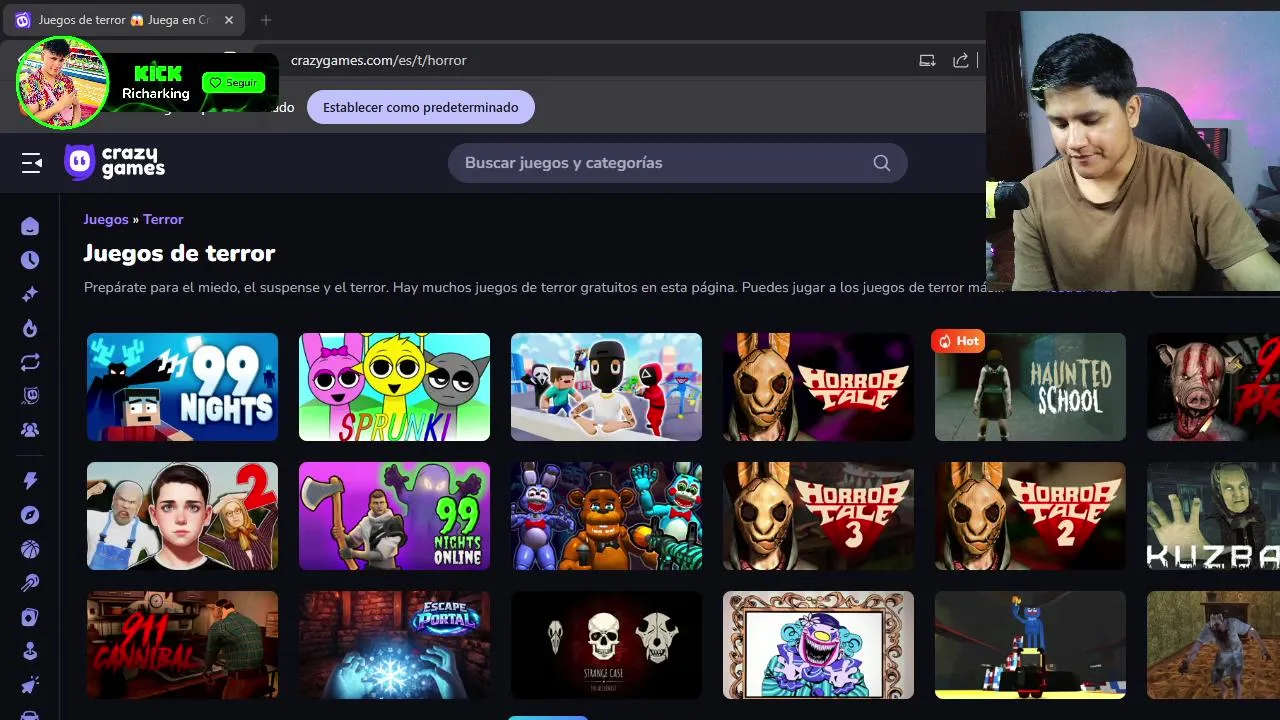The image size is (1280, 720).
Task: Open the pig mask game thumbnail
Action: [1213, 387]
